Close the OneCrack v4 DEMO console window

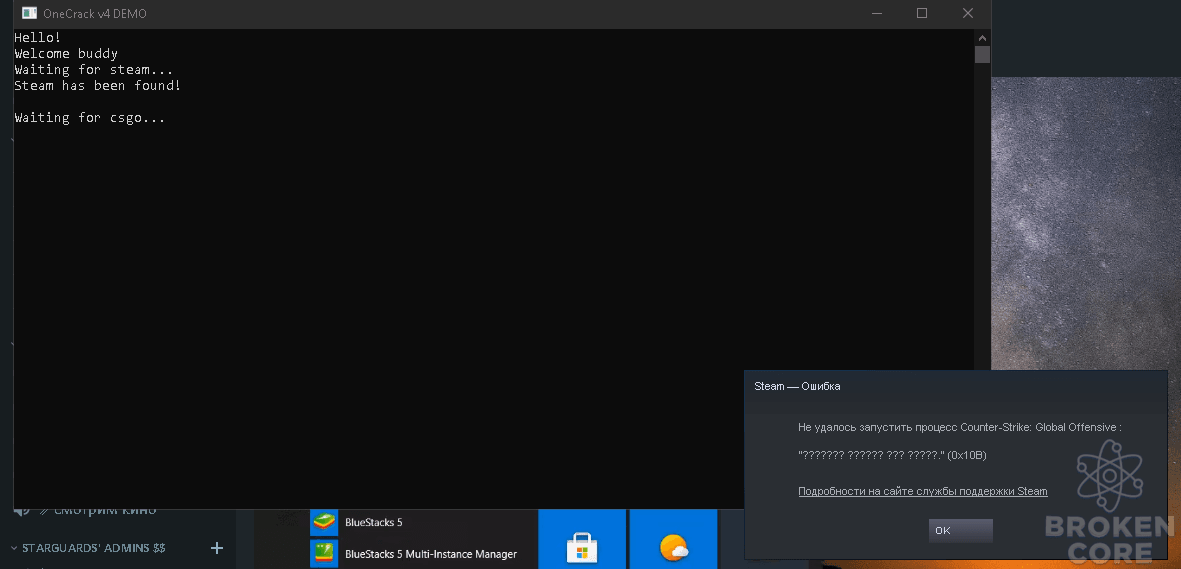(x=968, y=14)
